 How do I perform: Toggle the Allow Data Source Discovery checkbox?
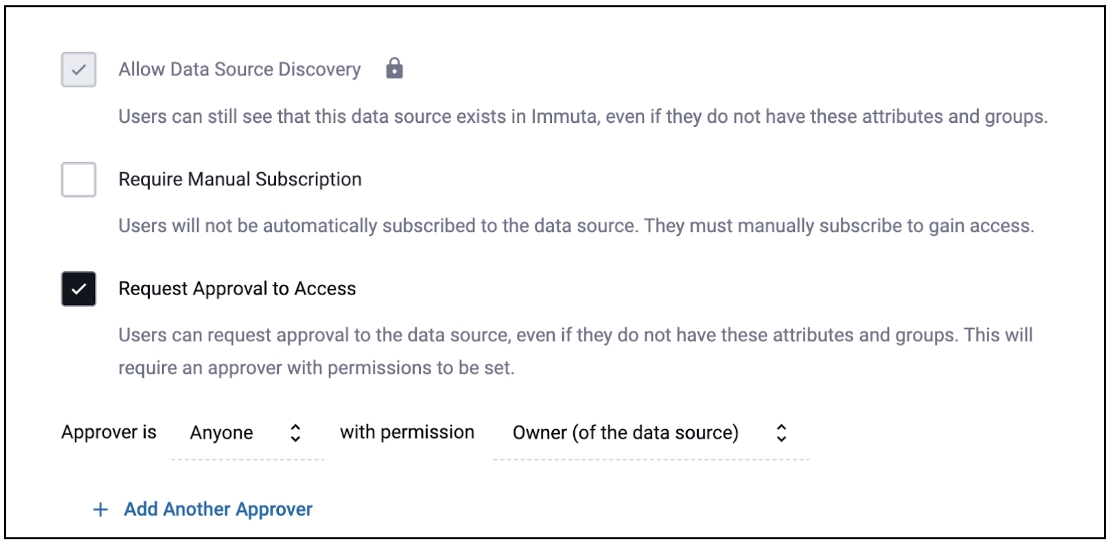(79, 70)
